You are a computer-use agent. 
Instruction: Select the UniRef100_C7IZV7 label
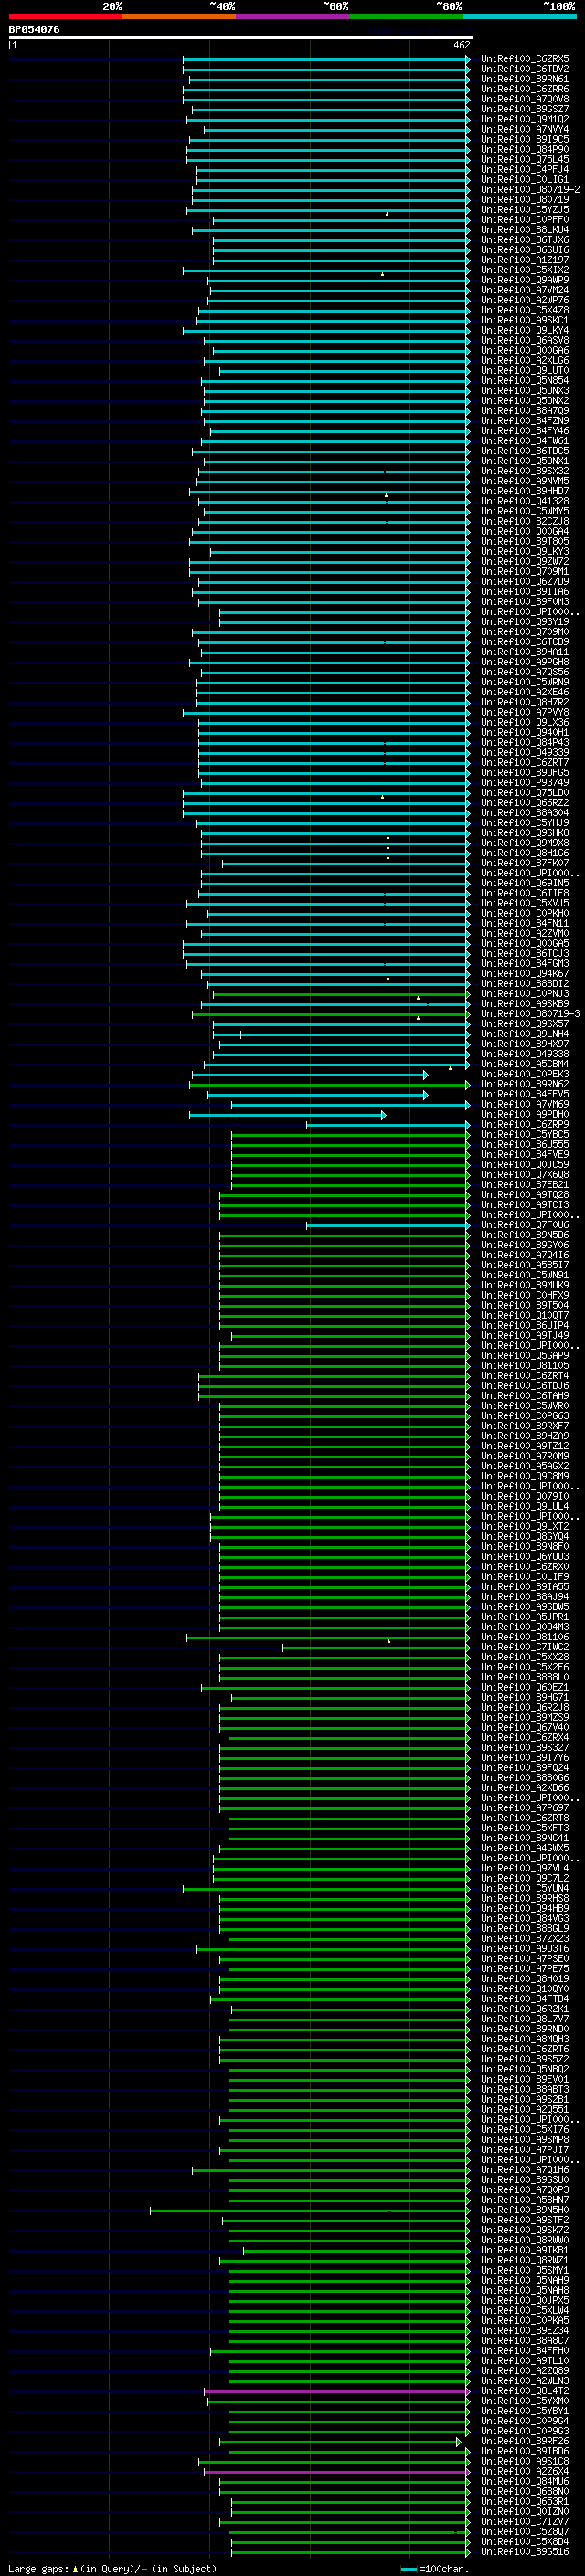tap(525, 2521)
